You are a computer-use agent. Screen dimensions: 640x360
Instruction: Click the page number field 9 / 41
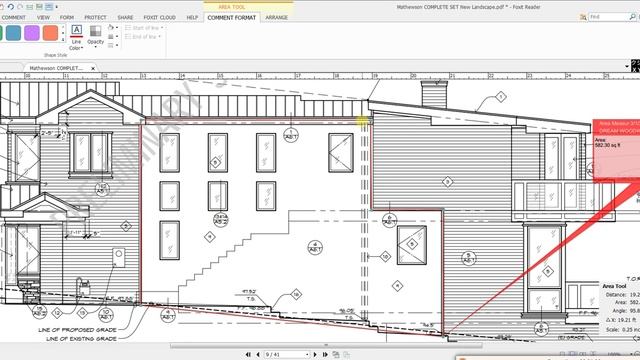[287, 354]
